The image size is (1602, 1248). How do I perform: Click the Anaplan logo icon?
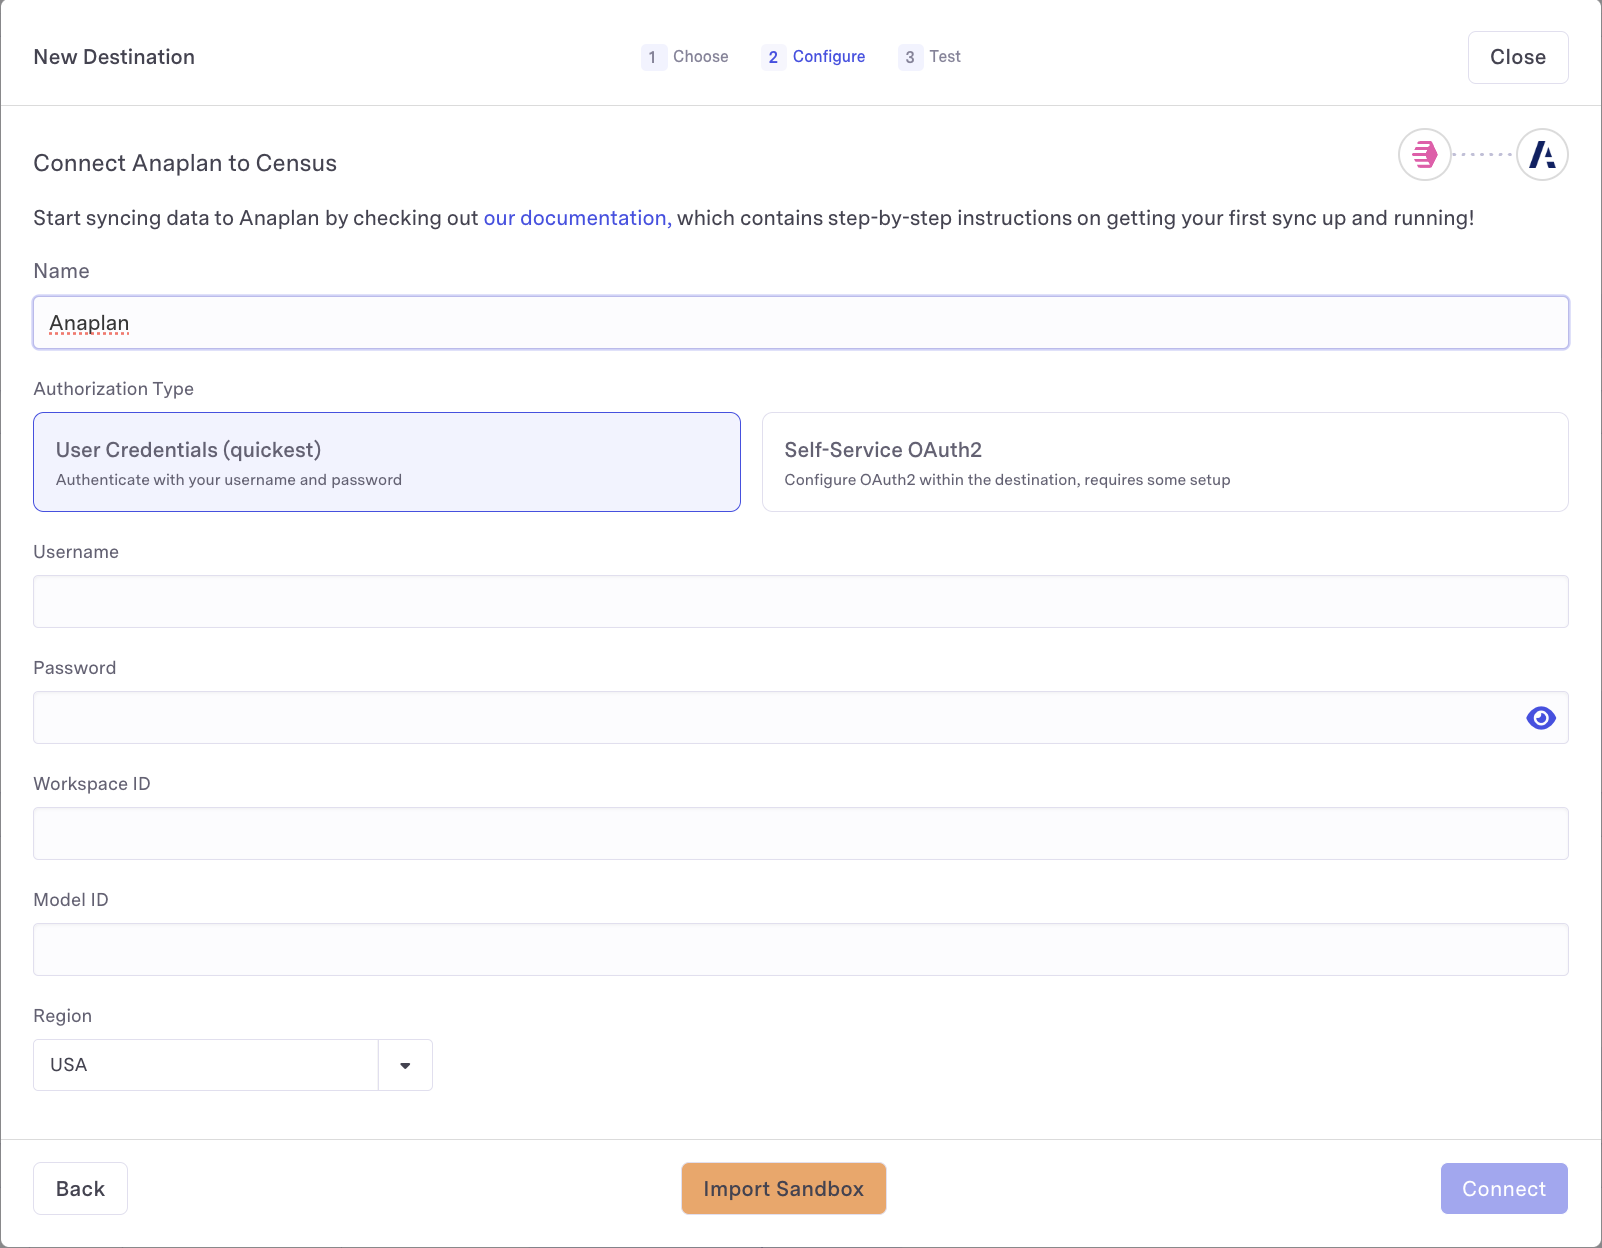[1542, 155]
